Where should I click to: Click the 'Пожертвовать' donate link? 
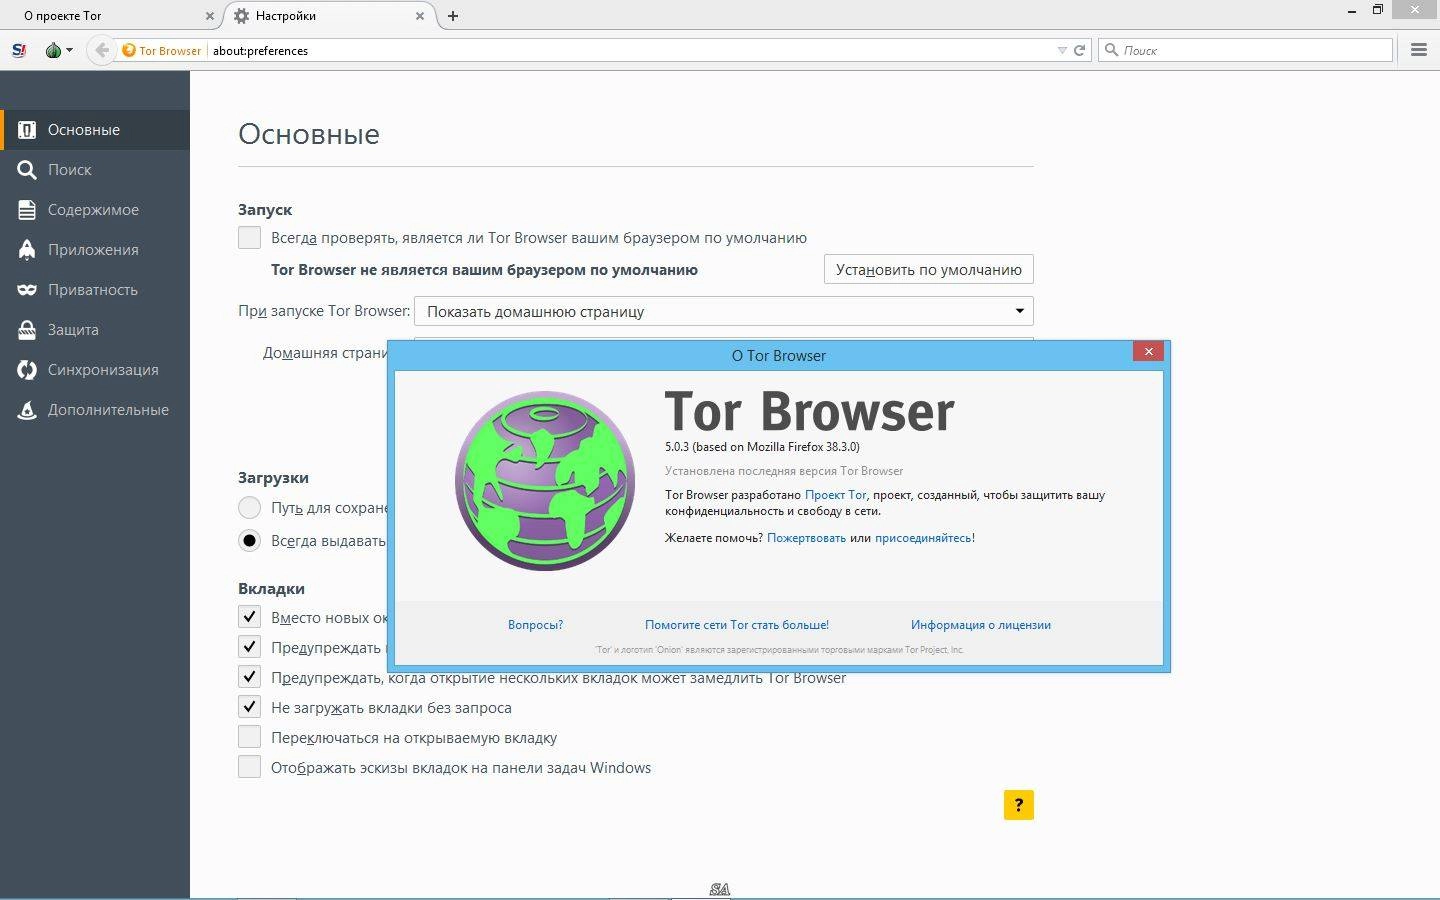tap(806, 538)
